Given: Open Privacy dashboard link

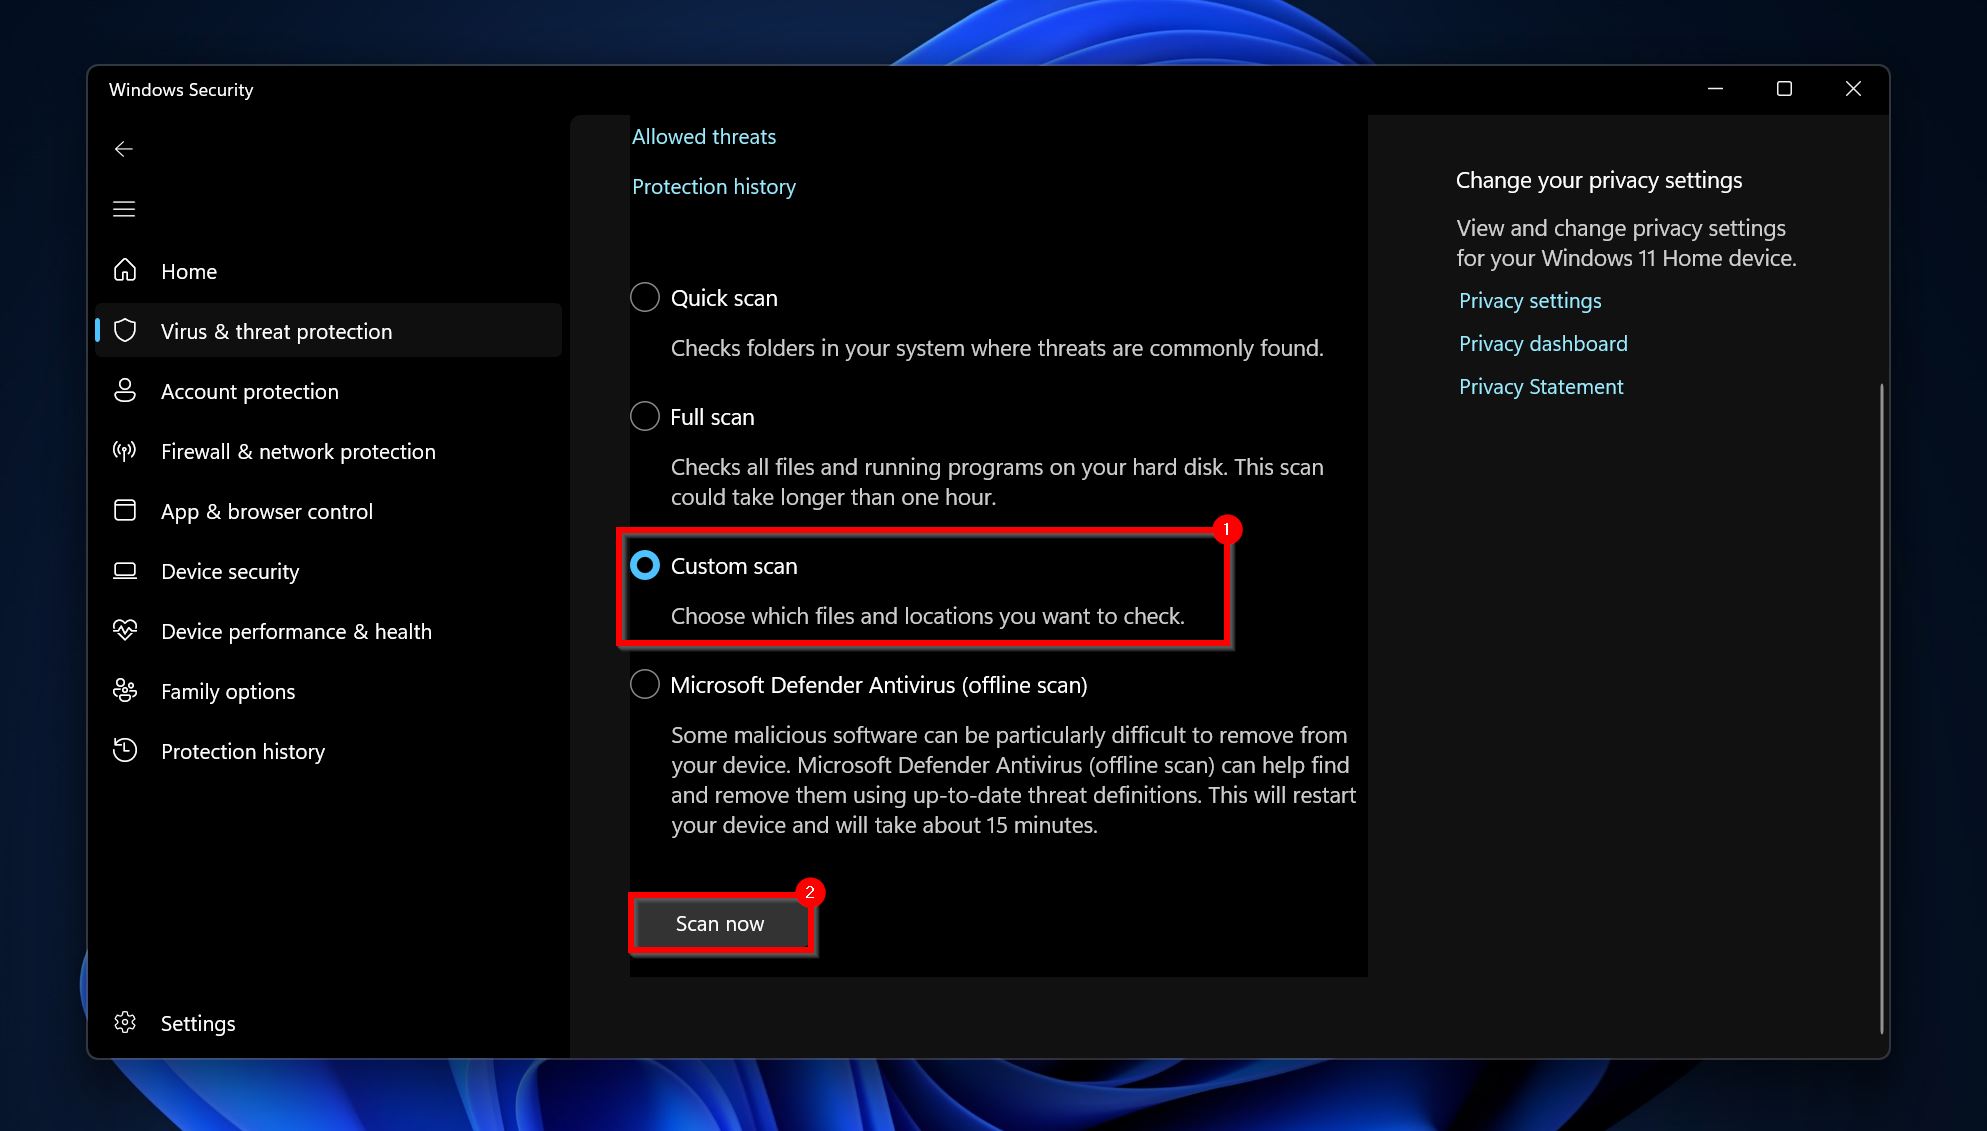Looking at the screenshot, I should pyautogui.click(x=1542, y=342).
